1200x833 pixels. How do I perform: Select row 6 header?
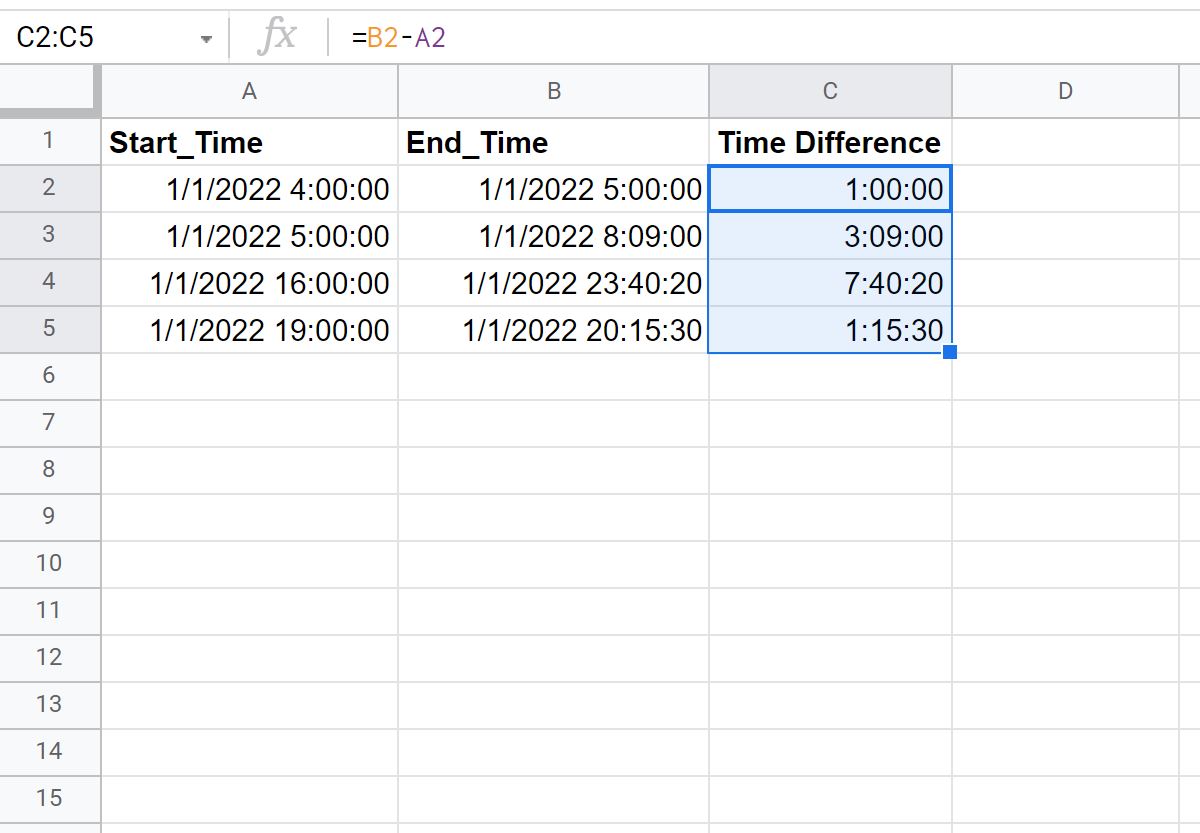point(50,376)
